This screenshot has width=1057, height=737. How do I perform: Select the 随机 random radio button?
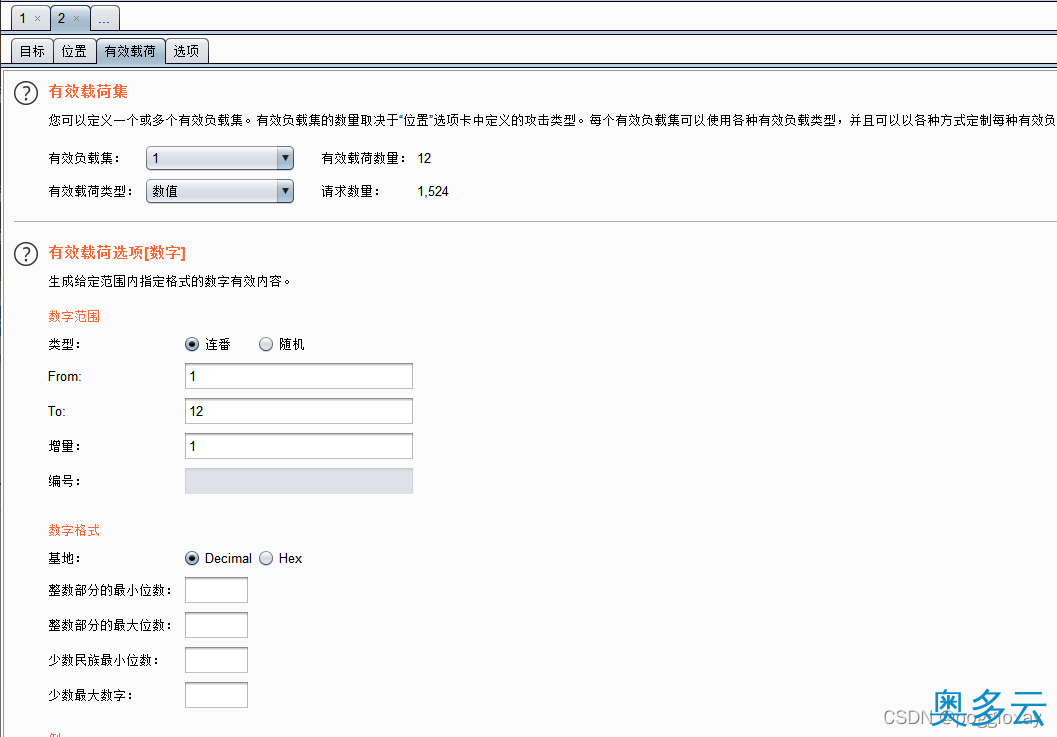[266, 345]
